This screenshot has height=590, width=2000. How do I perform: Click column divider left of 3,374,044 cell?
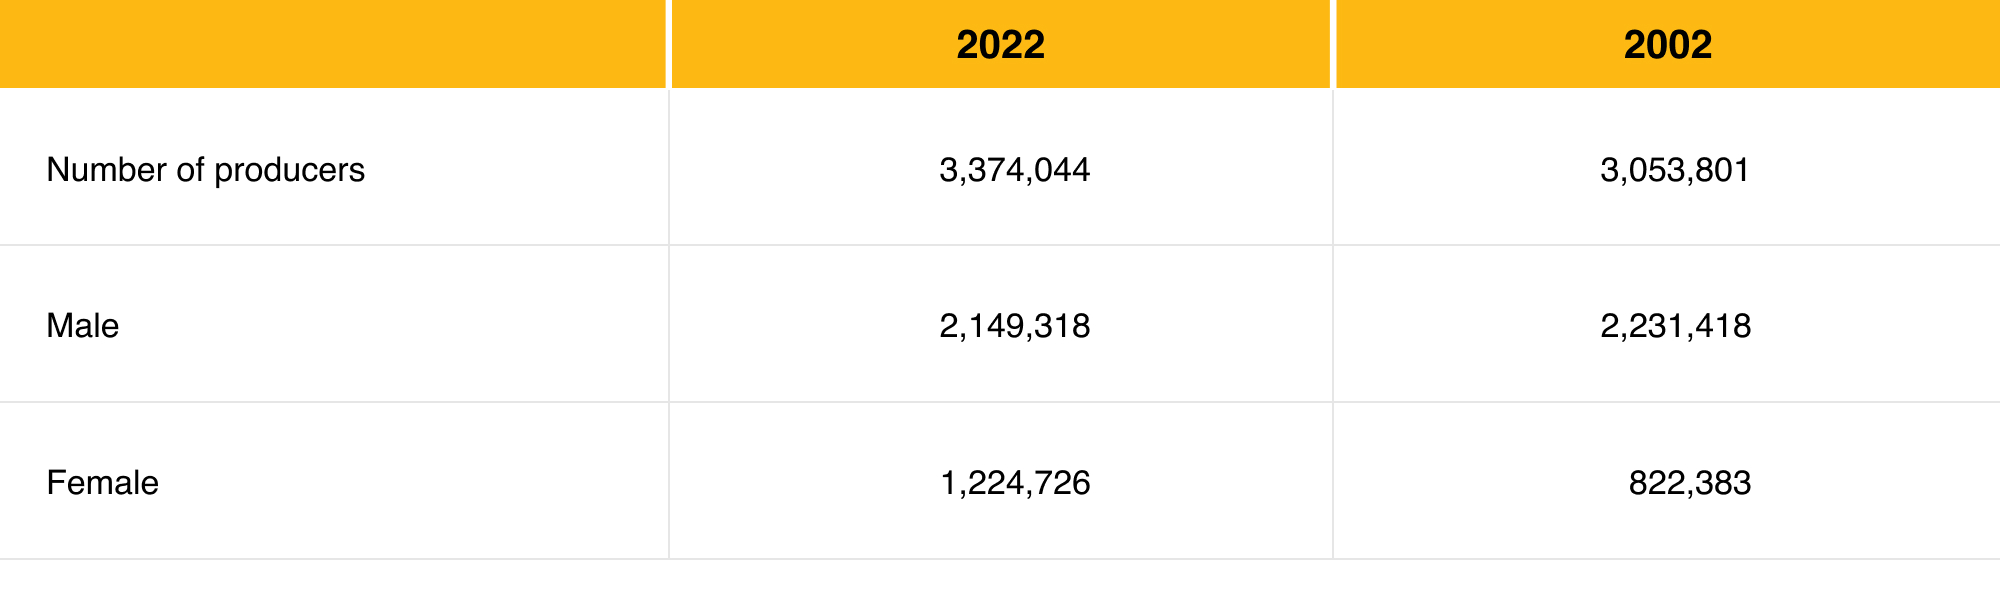tap(669, 170)
